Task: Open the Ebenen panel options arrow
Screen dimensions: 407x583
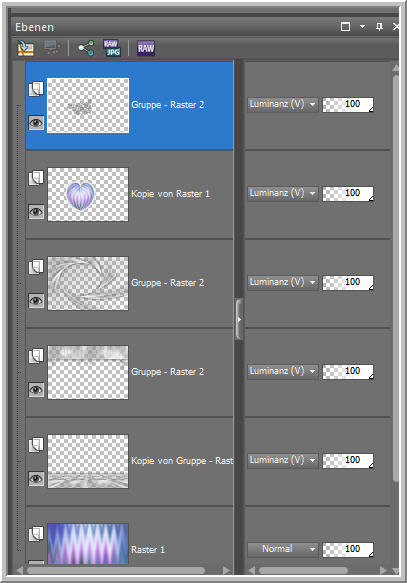Action: (362, 27)
